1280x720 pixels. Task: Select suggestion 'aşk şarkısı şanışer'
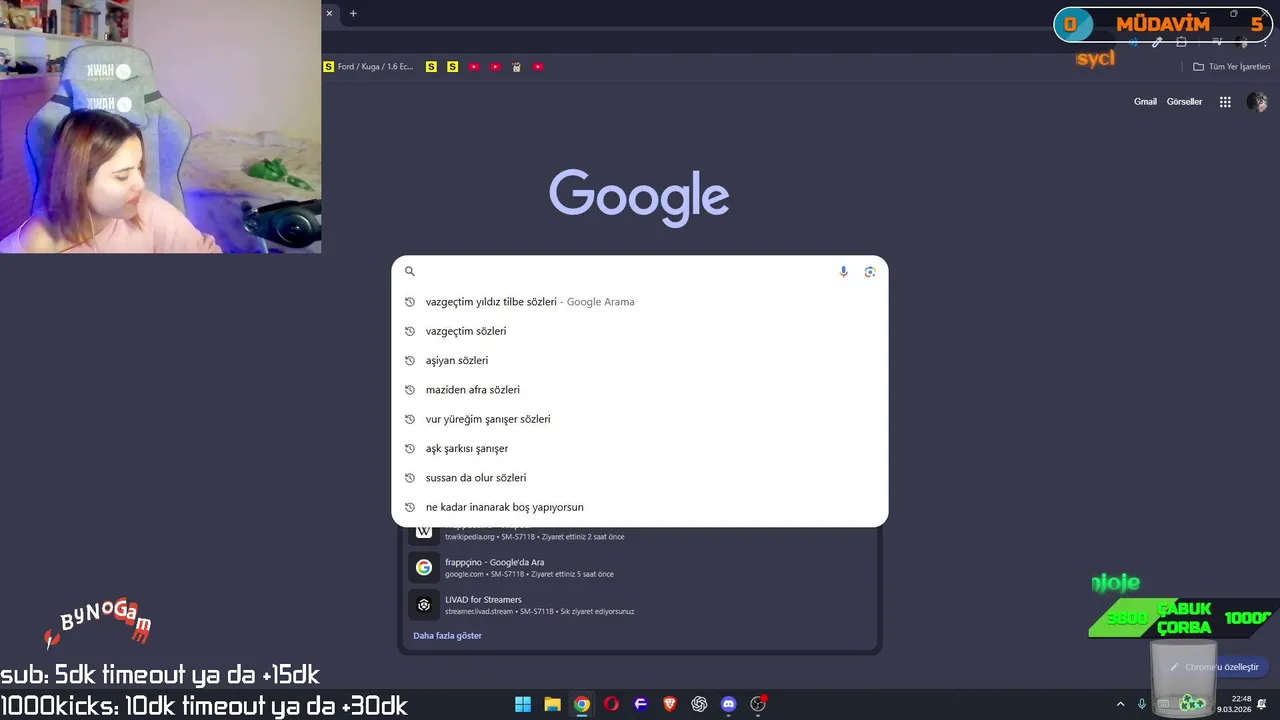(x=639, y=448)
